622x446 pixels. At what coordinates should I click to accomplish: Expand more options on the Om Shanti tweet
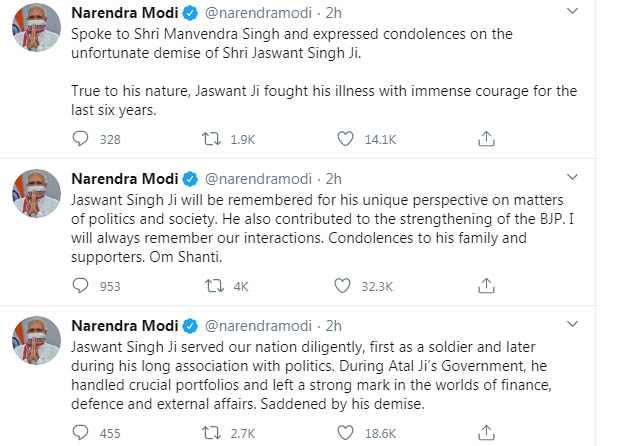tap(572, 177)
